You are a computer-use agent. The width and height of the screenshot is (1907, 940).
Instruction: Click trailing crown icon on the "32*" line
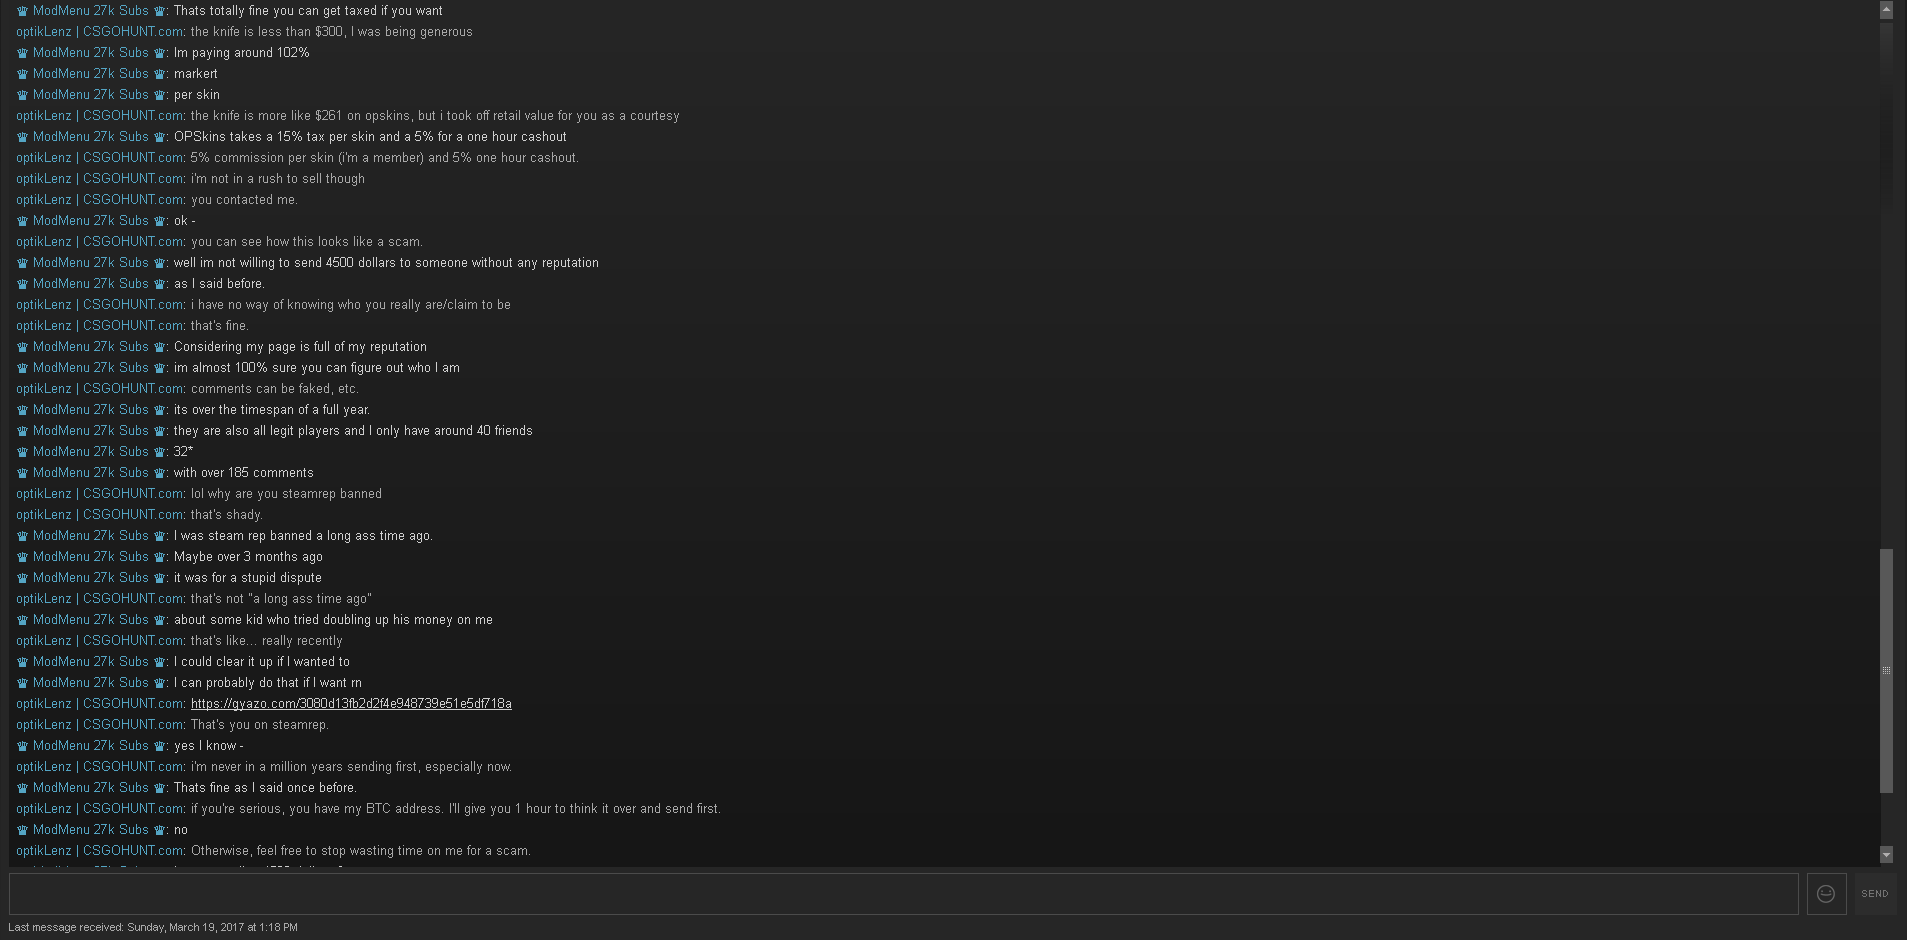tap(159, 452)
